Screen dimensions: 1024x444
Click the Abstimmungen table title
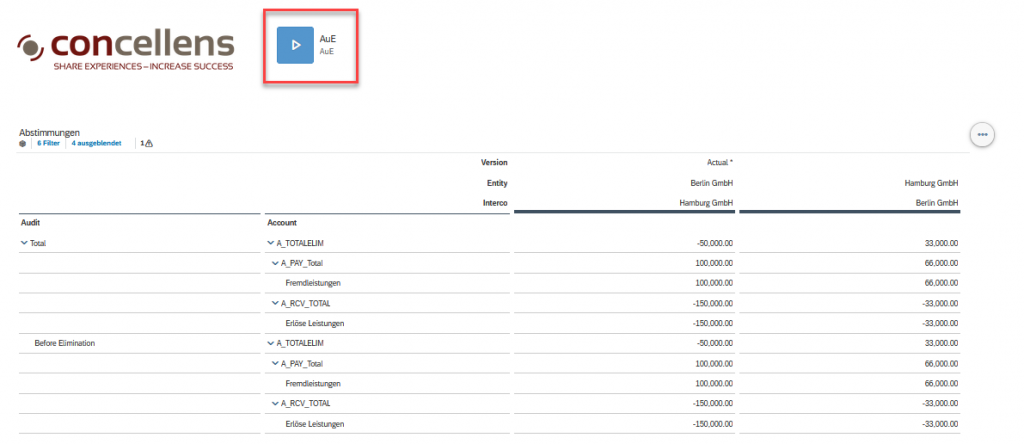[49, 132]
